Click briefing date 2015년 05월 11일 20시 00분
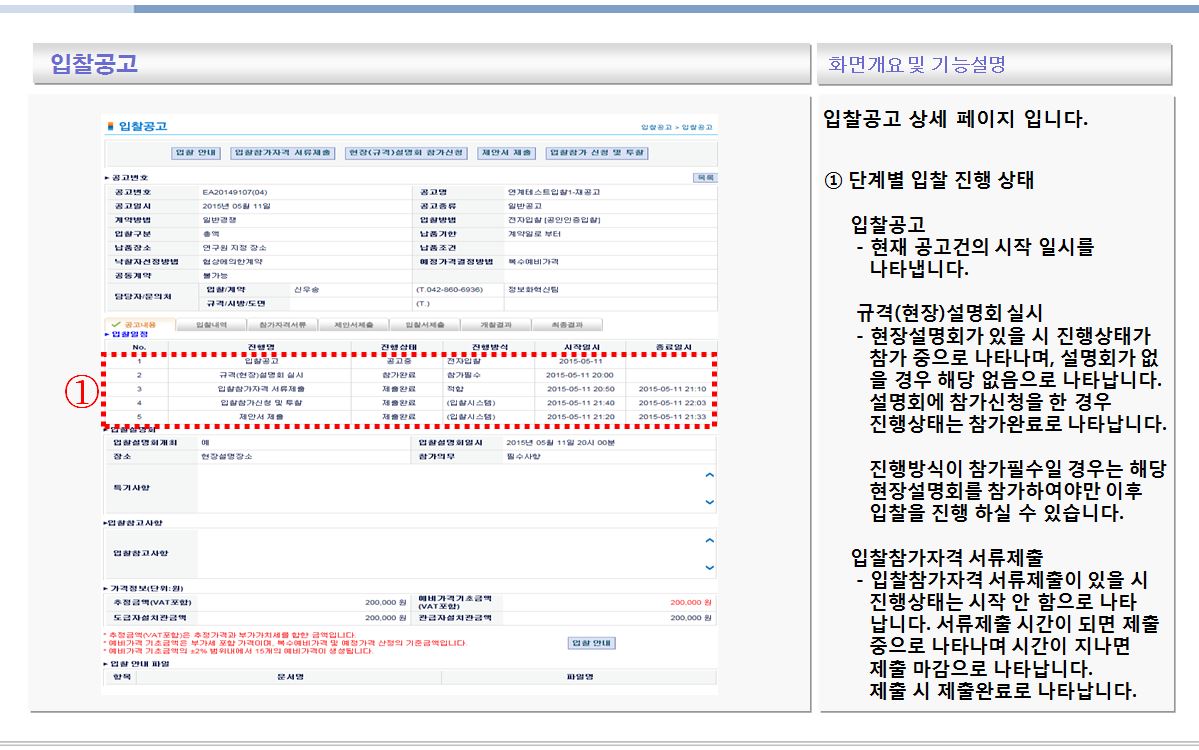This screenshot has height=750, width=1199. (561, 443)
